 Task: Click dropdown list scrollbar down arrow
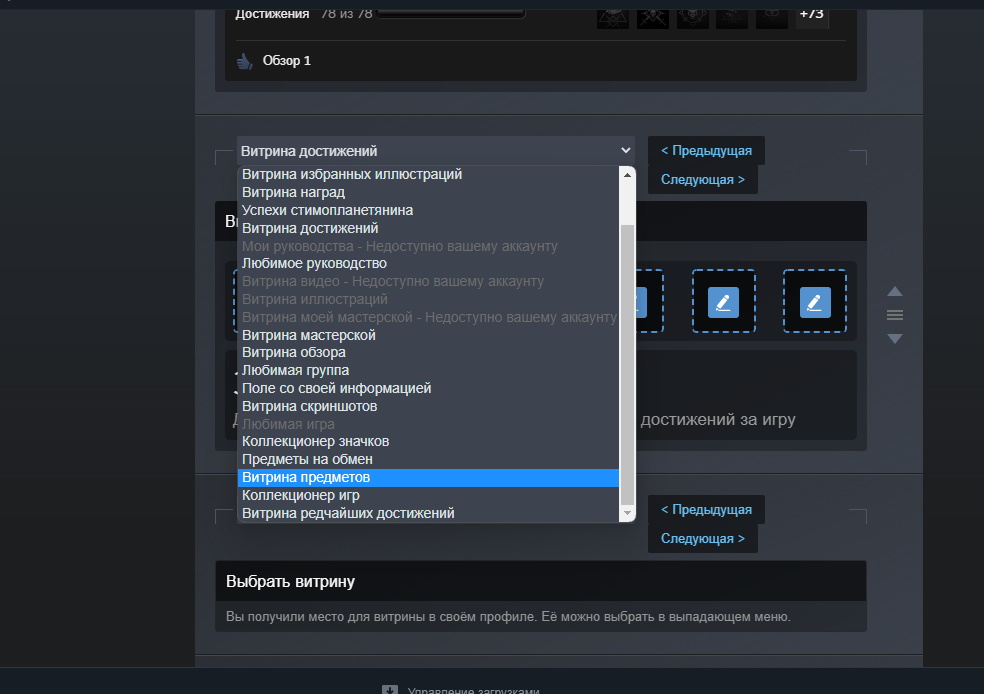pos(627,513)
